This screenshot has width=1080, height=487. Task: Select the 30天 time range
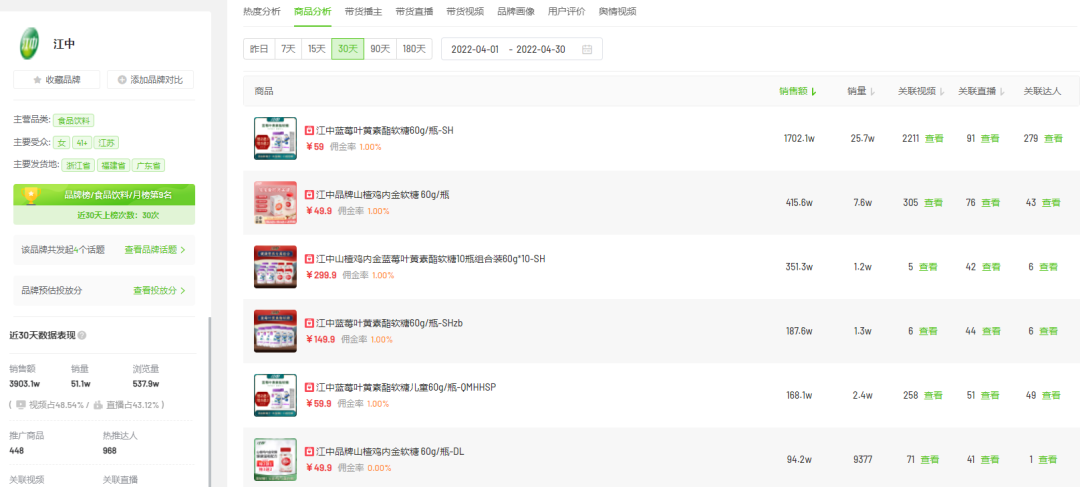348,49
